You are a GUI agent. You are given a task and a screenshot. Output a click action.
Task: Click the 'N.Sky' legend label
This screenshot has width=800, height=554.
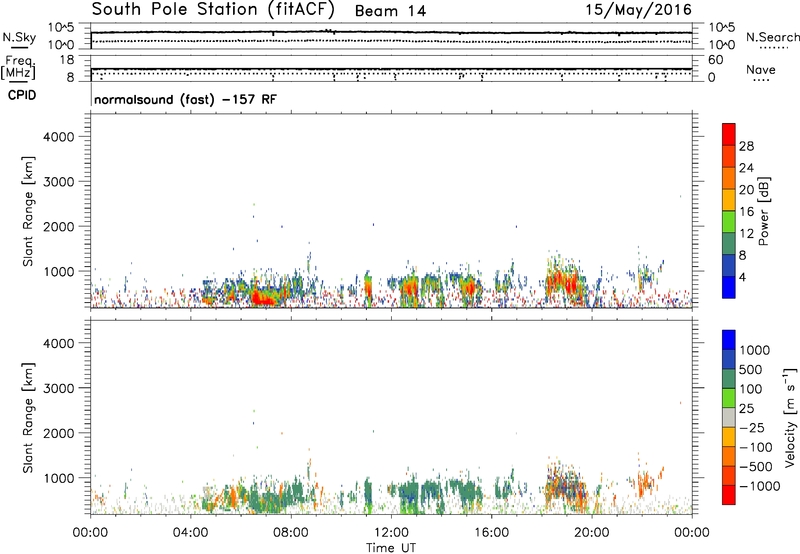19,37
